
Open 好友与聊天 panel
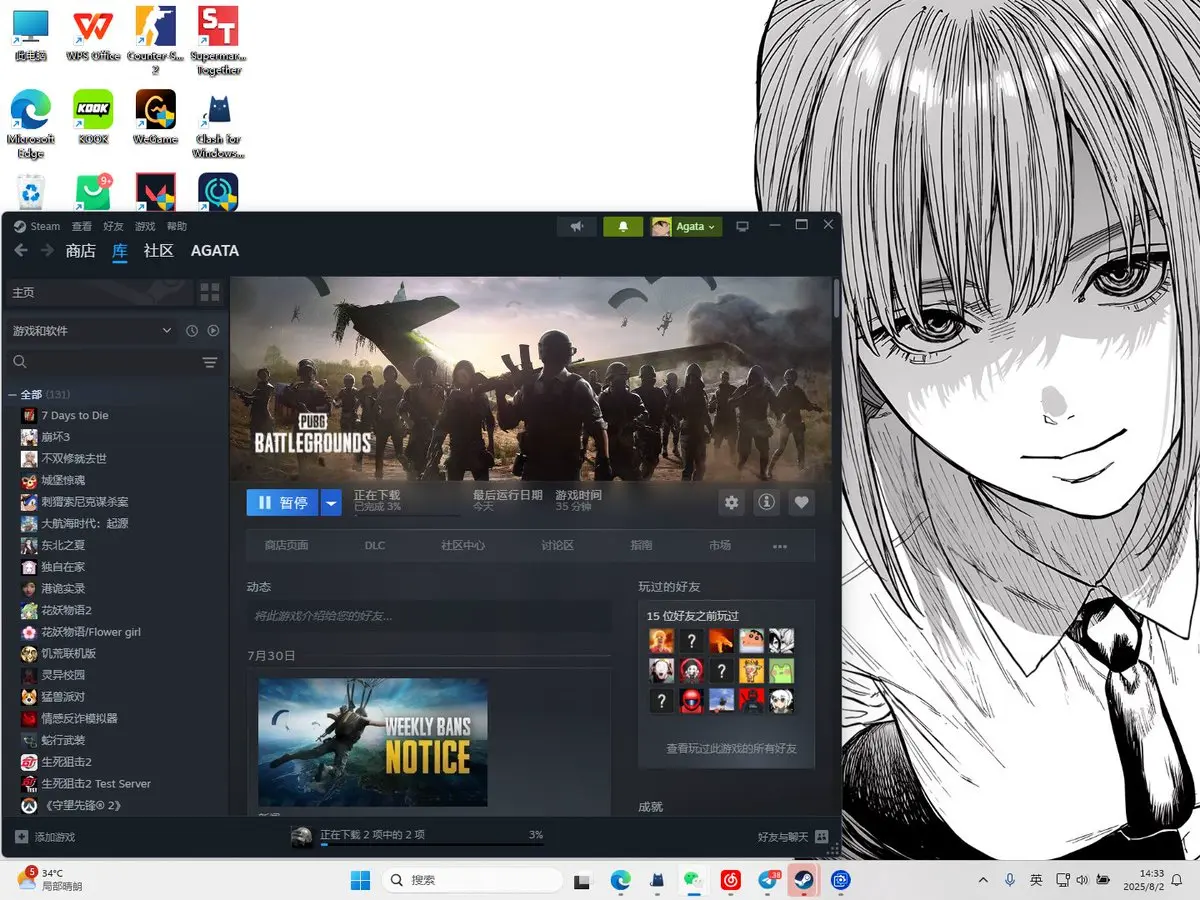click(793, 837)
